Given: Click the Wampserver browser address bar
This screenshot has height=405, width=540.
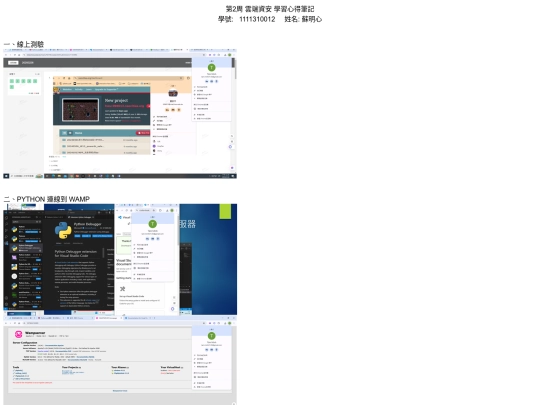Looking at the screenshot, I should (114, 323).
